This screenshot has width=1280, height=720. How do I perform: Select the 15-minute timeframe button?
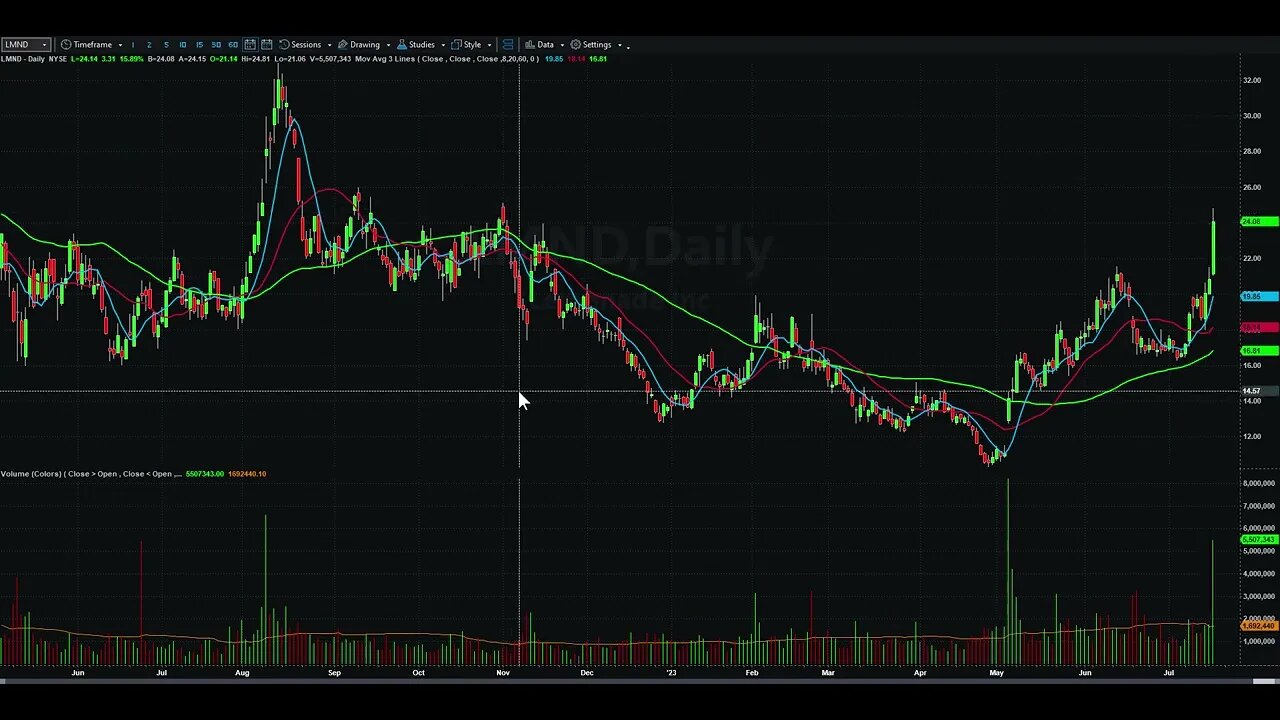coord(199,45)
